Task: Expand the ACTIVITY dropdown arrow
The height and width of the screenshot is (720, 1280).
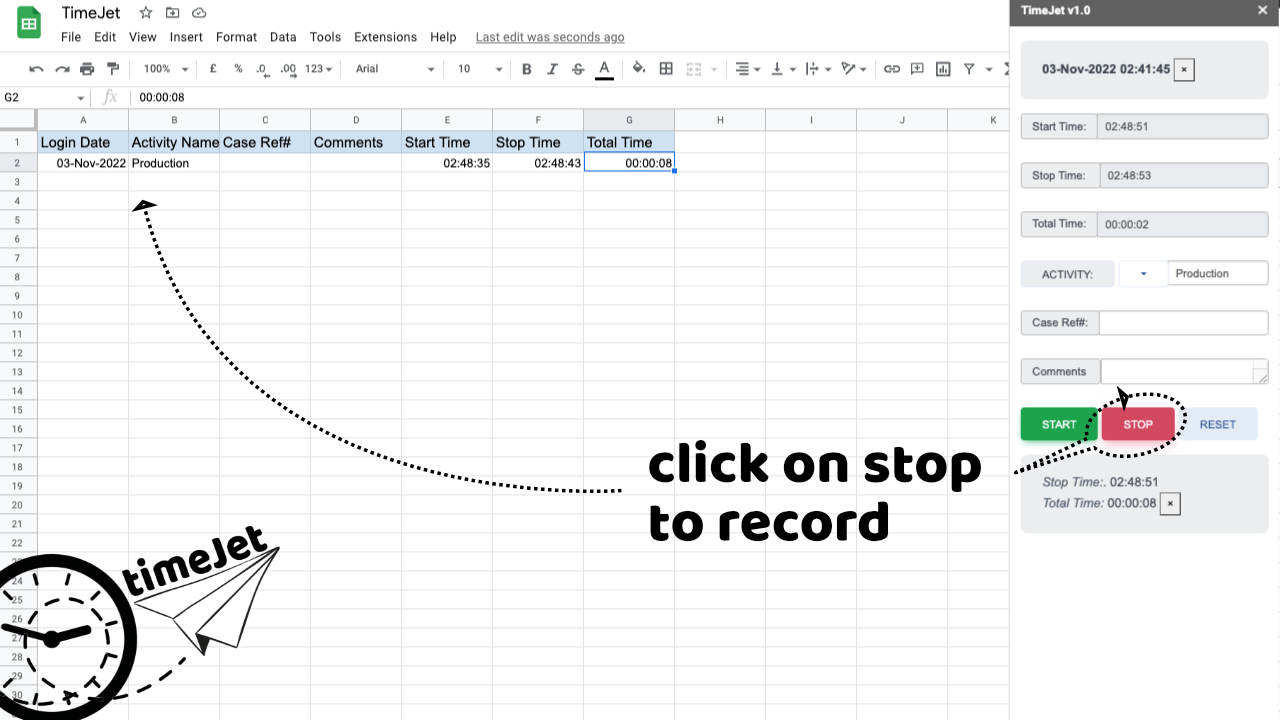Action: click(x=1143, y=274)
